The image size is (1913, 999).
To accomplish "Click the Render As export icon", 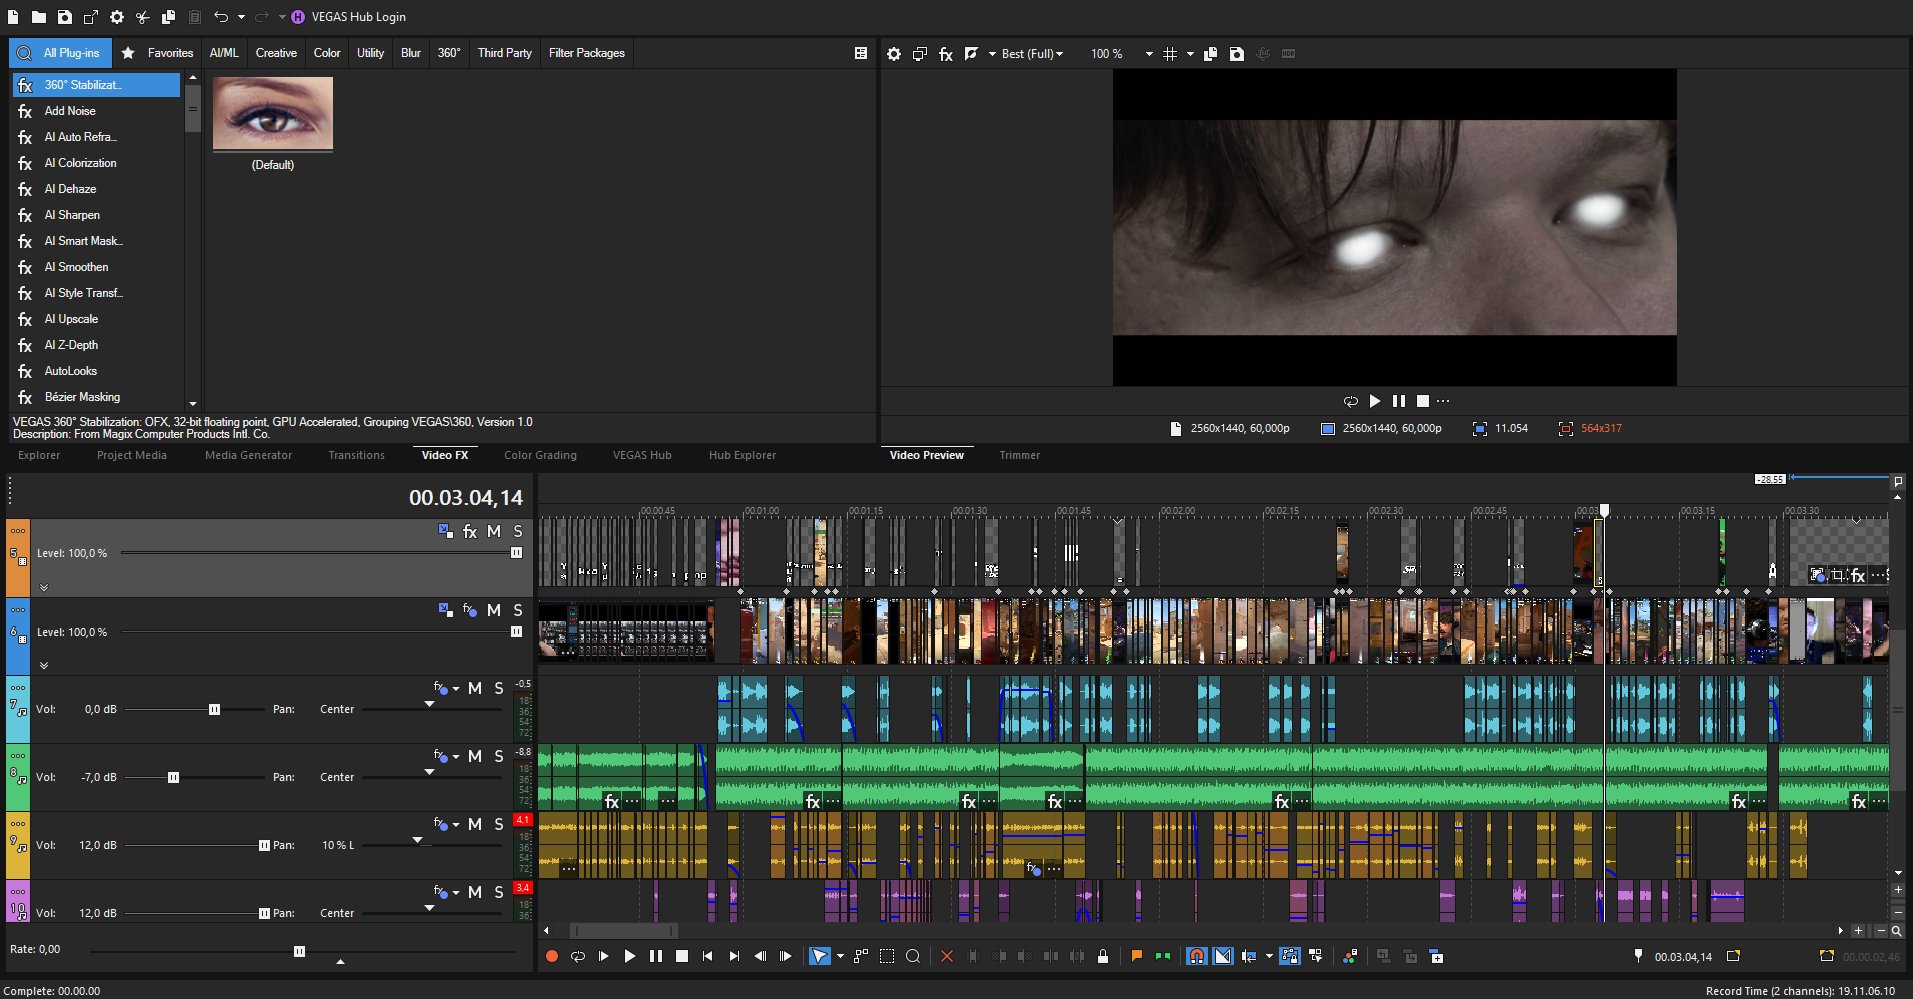I will pyautogui.click(x=91, y=17).
